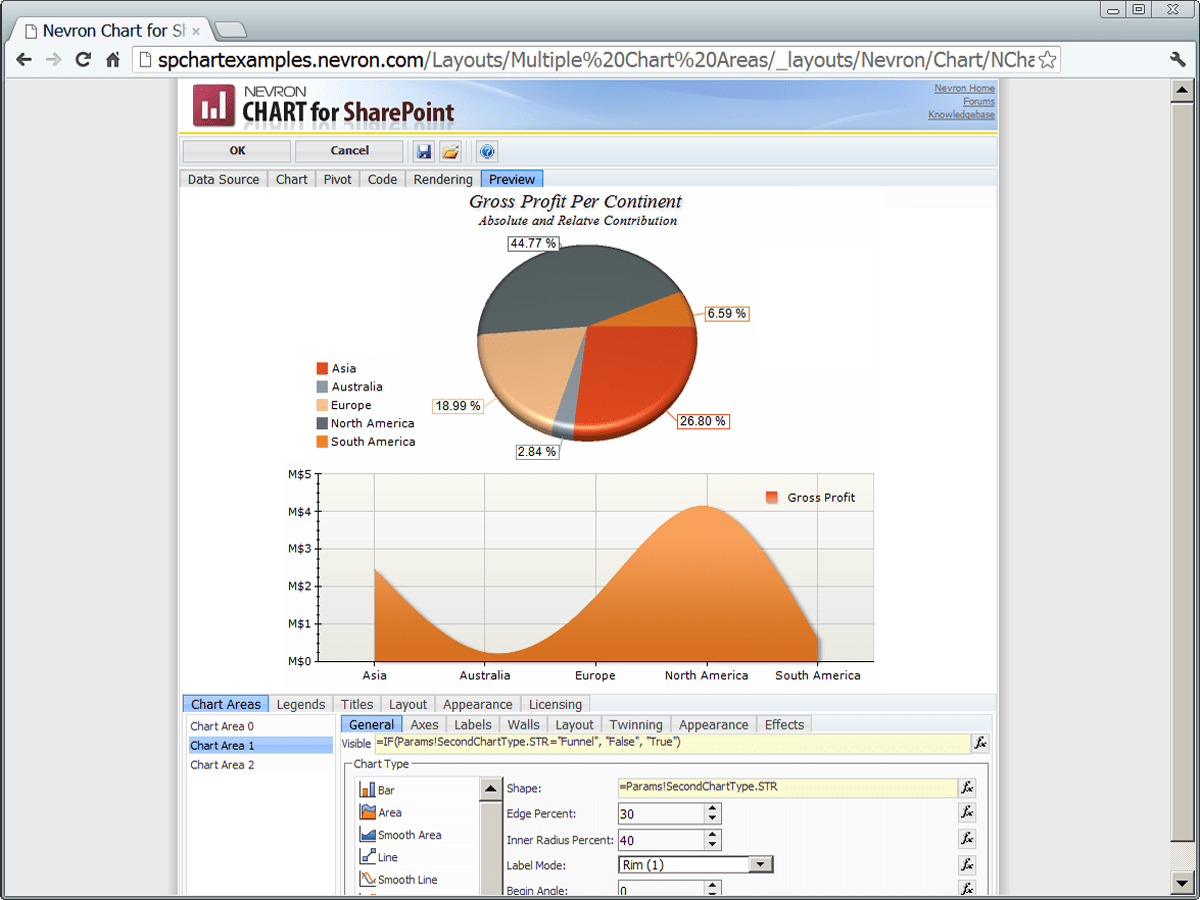Save the chart configuration with the disk icon
Screen dimensions: 1200x900
423,151
